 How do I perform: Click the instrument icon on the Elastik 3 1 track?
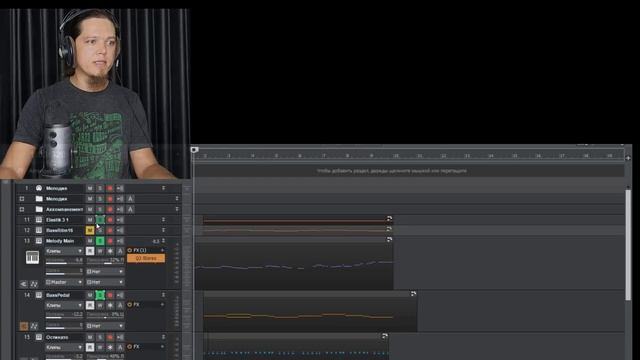[39, 220]
